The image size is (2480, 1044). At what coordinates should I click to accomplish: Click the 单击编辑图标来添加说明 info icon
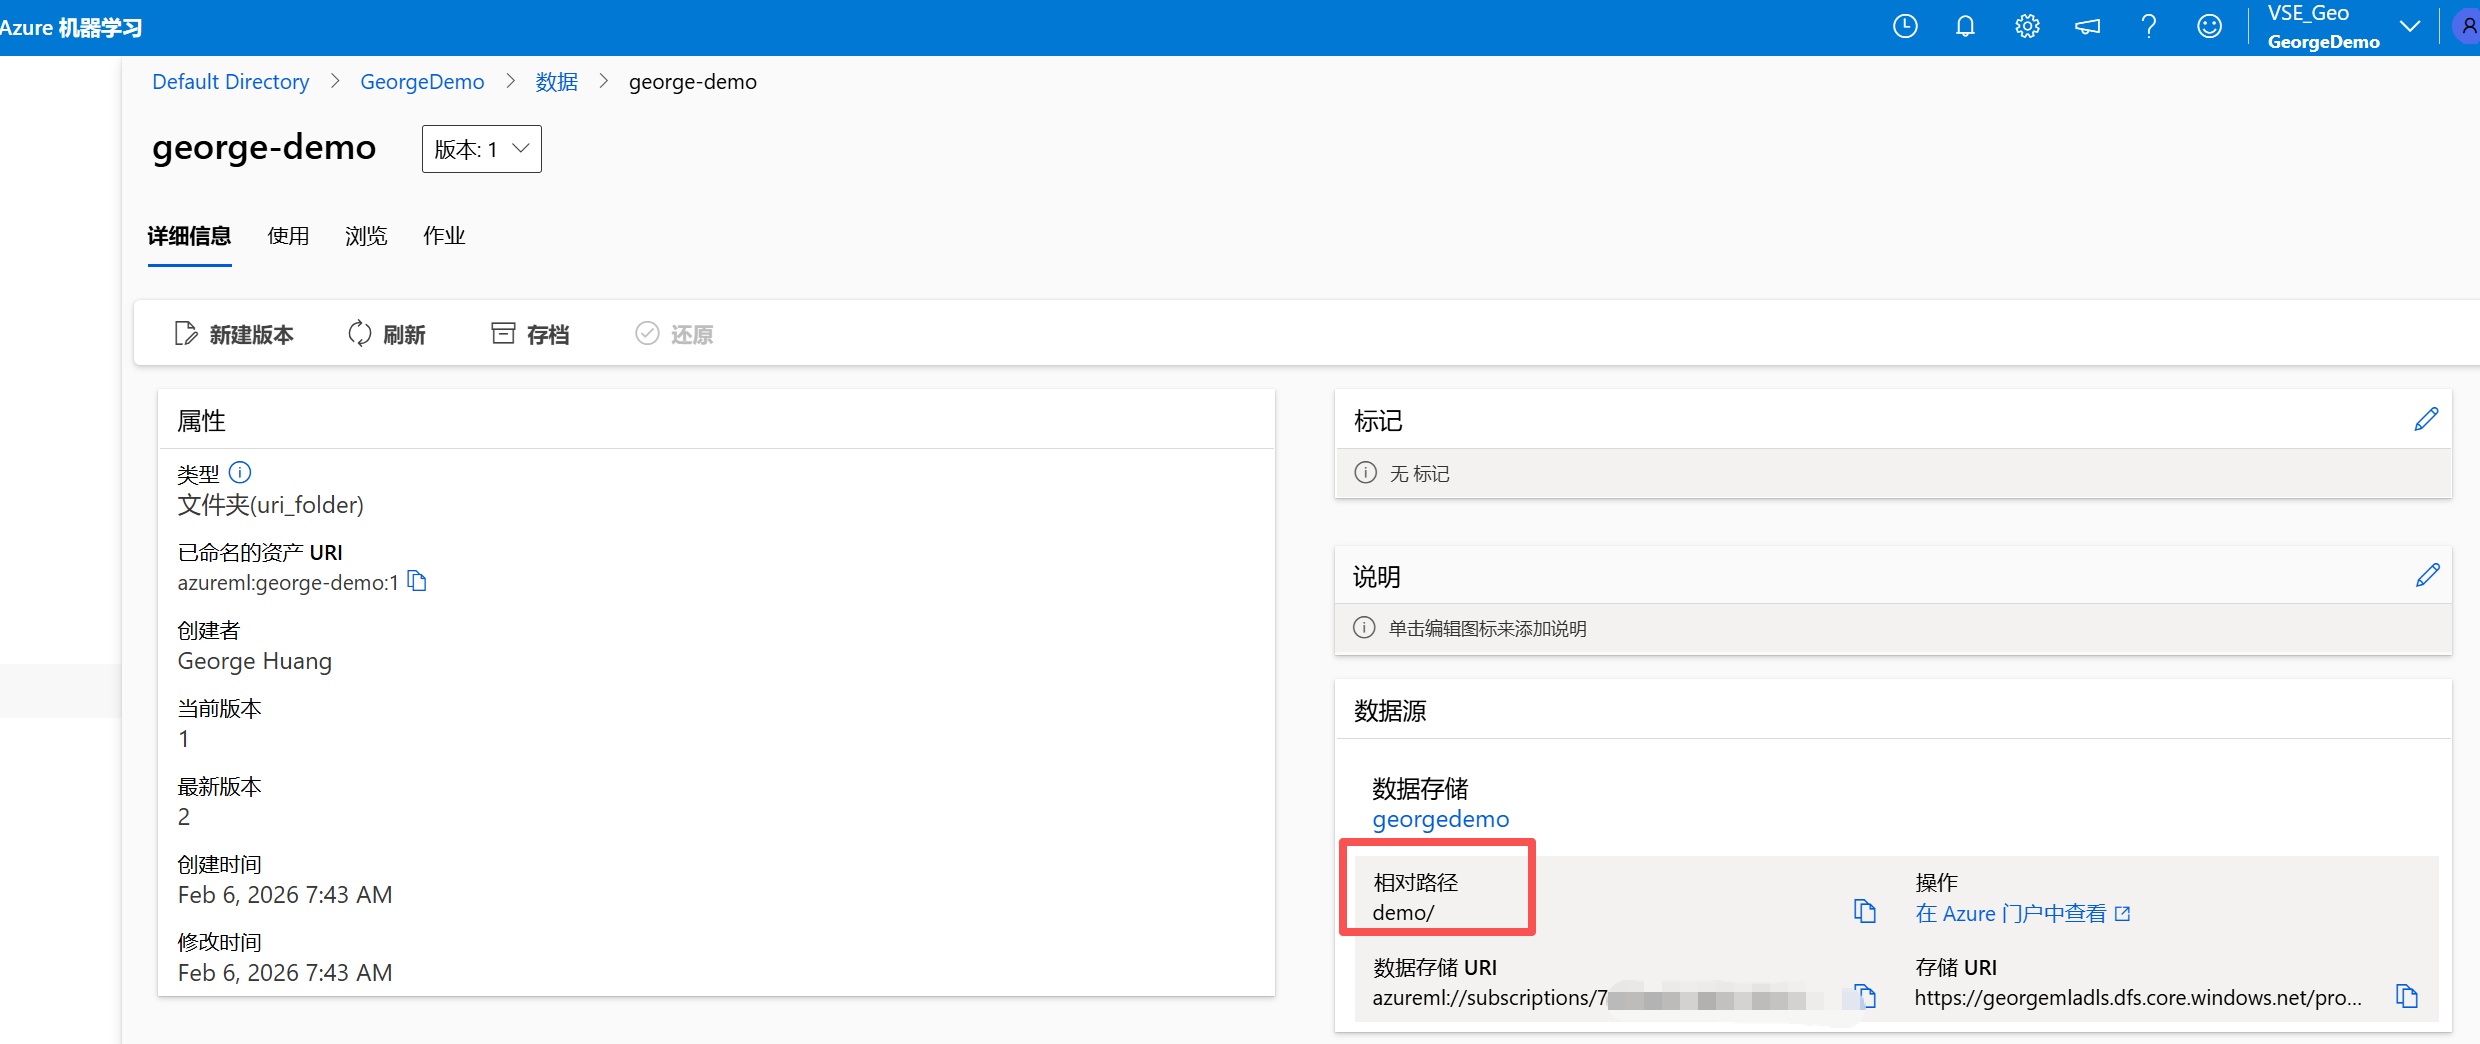coord(1364,627)
